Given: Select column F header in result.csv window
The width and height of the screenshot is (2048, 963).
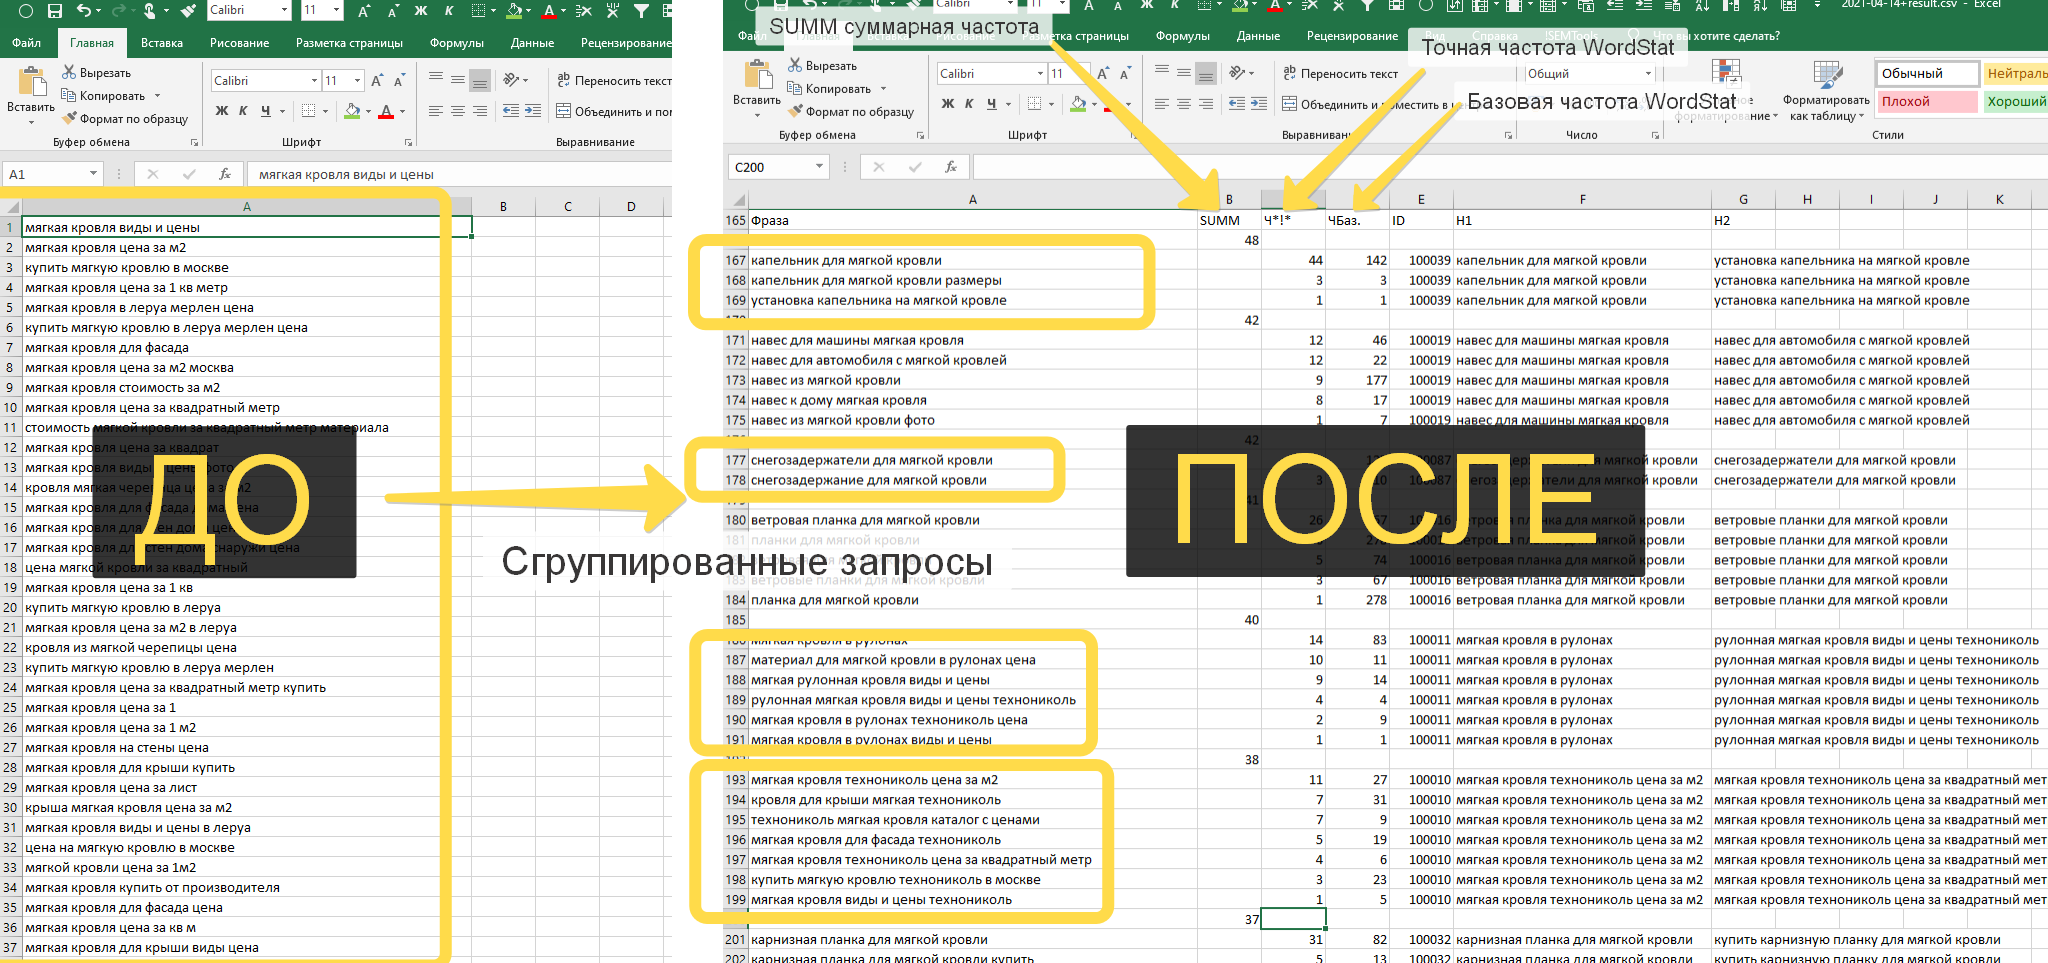Looking at the screenshot, I should [1582, 199].
